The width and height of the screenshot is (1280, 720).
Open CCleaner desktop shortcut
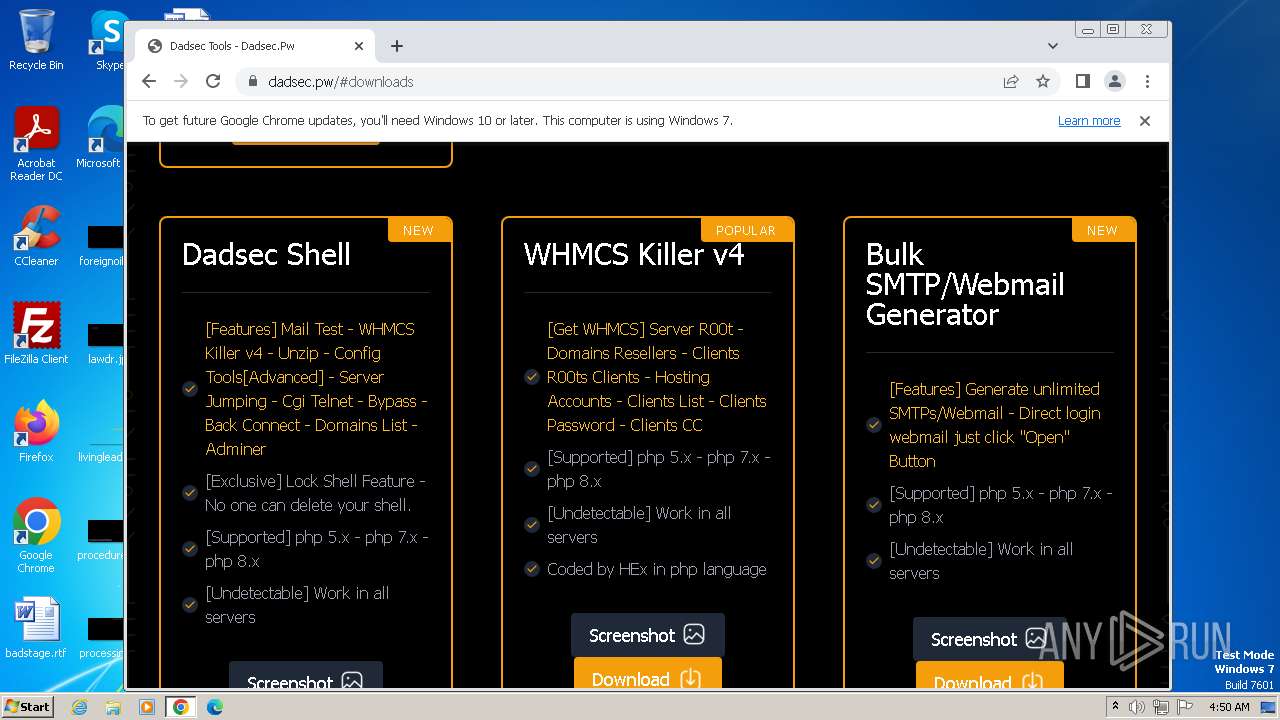36,237
